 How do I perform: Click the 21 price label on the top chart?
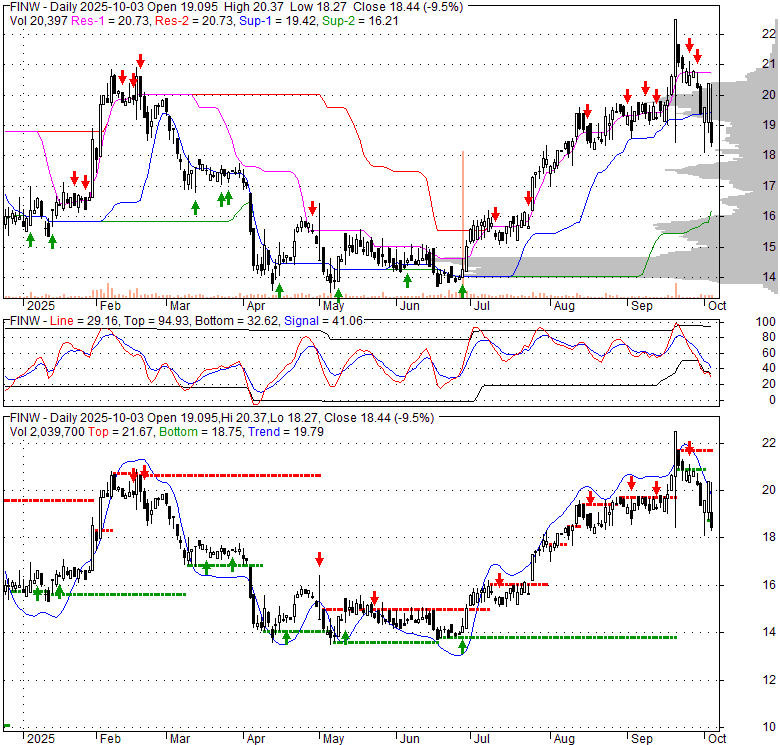tap(769, 64)
